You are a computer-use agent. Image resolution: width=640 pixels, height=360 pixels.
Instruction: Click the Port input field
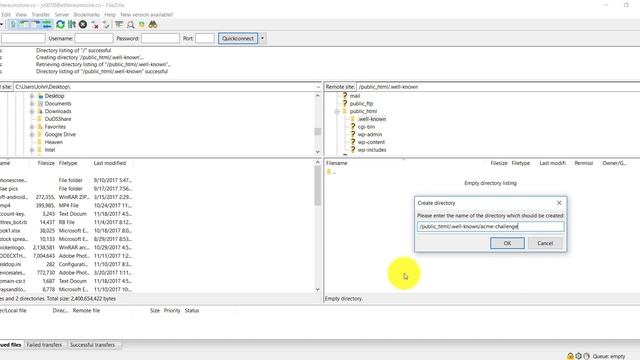[205, 38]
